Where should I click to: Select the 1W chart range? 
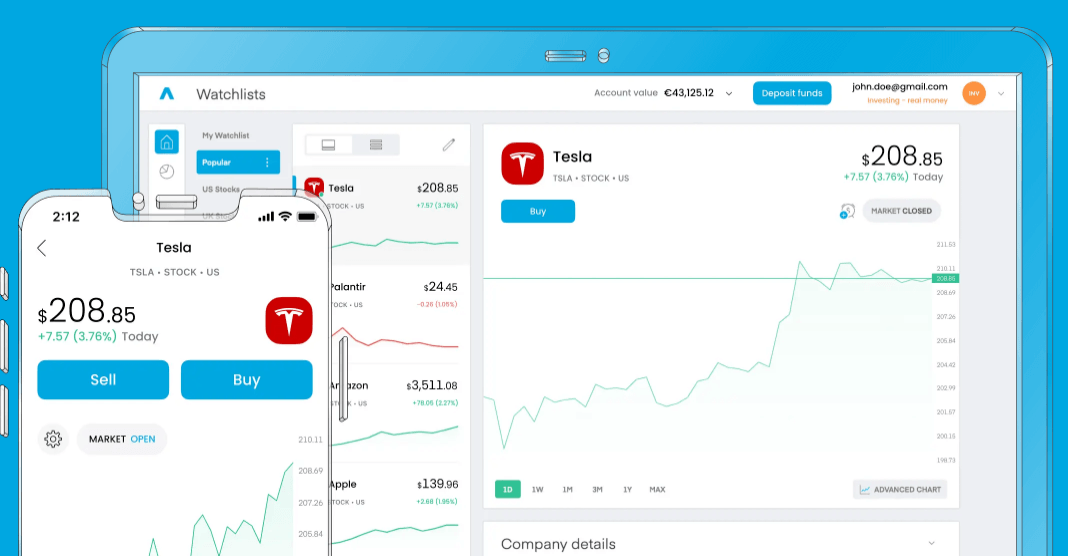pyautogui.click(x=537, y=489)
